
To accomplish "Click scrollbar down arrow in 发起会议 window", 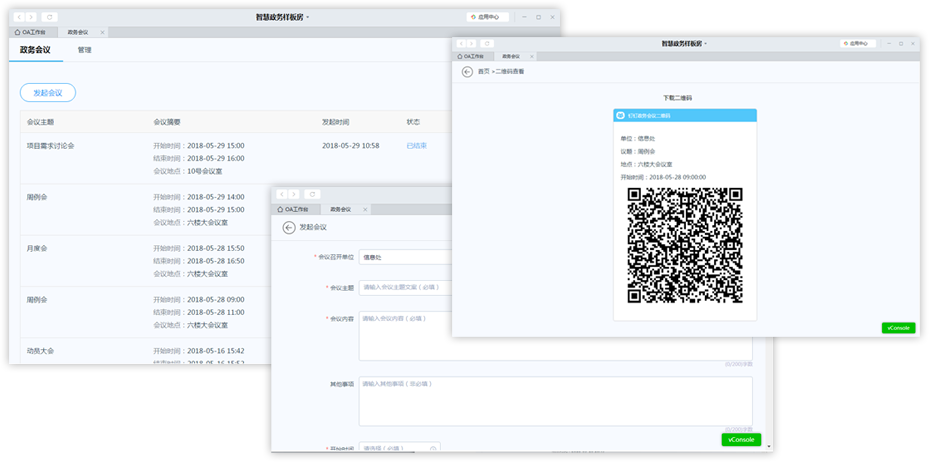I will tap(769, 447).
